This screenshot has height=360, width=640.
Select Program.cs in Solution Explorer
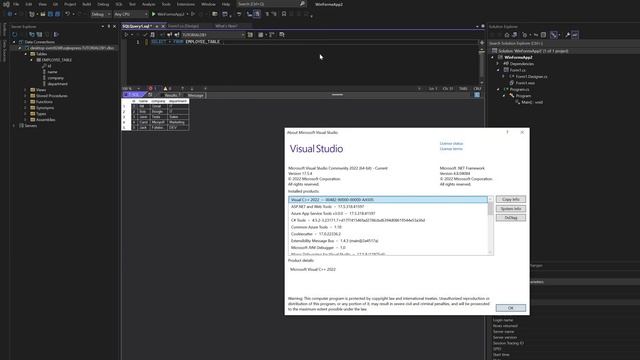519,89
